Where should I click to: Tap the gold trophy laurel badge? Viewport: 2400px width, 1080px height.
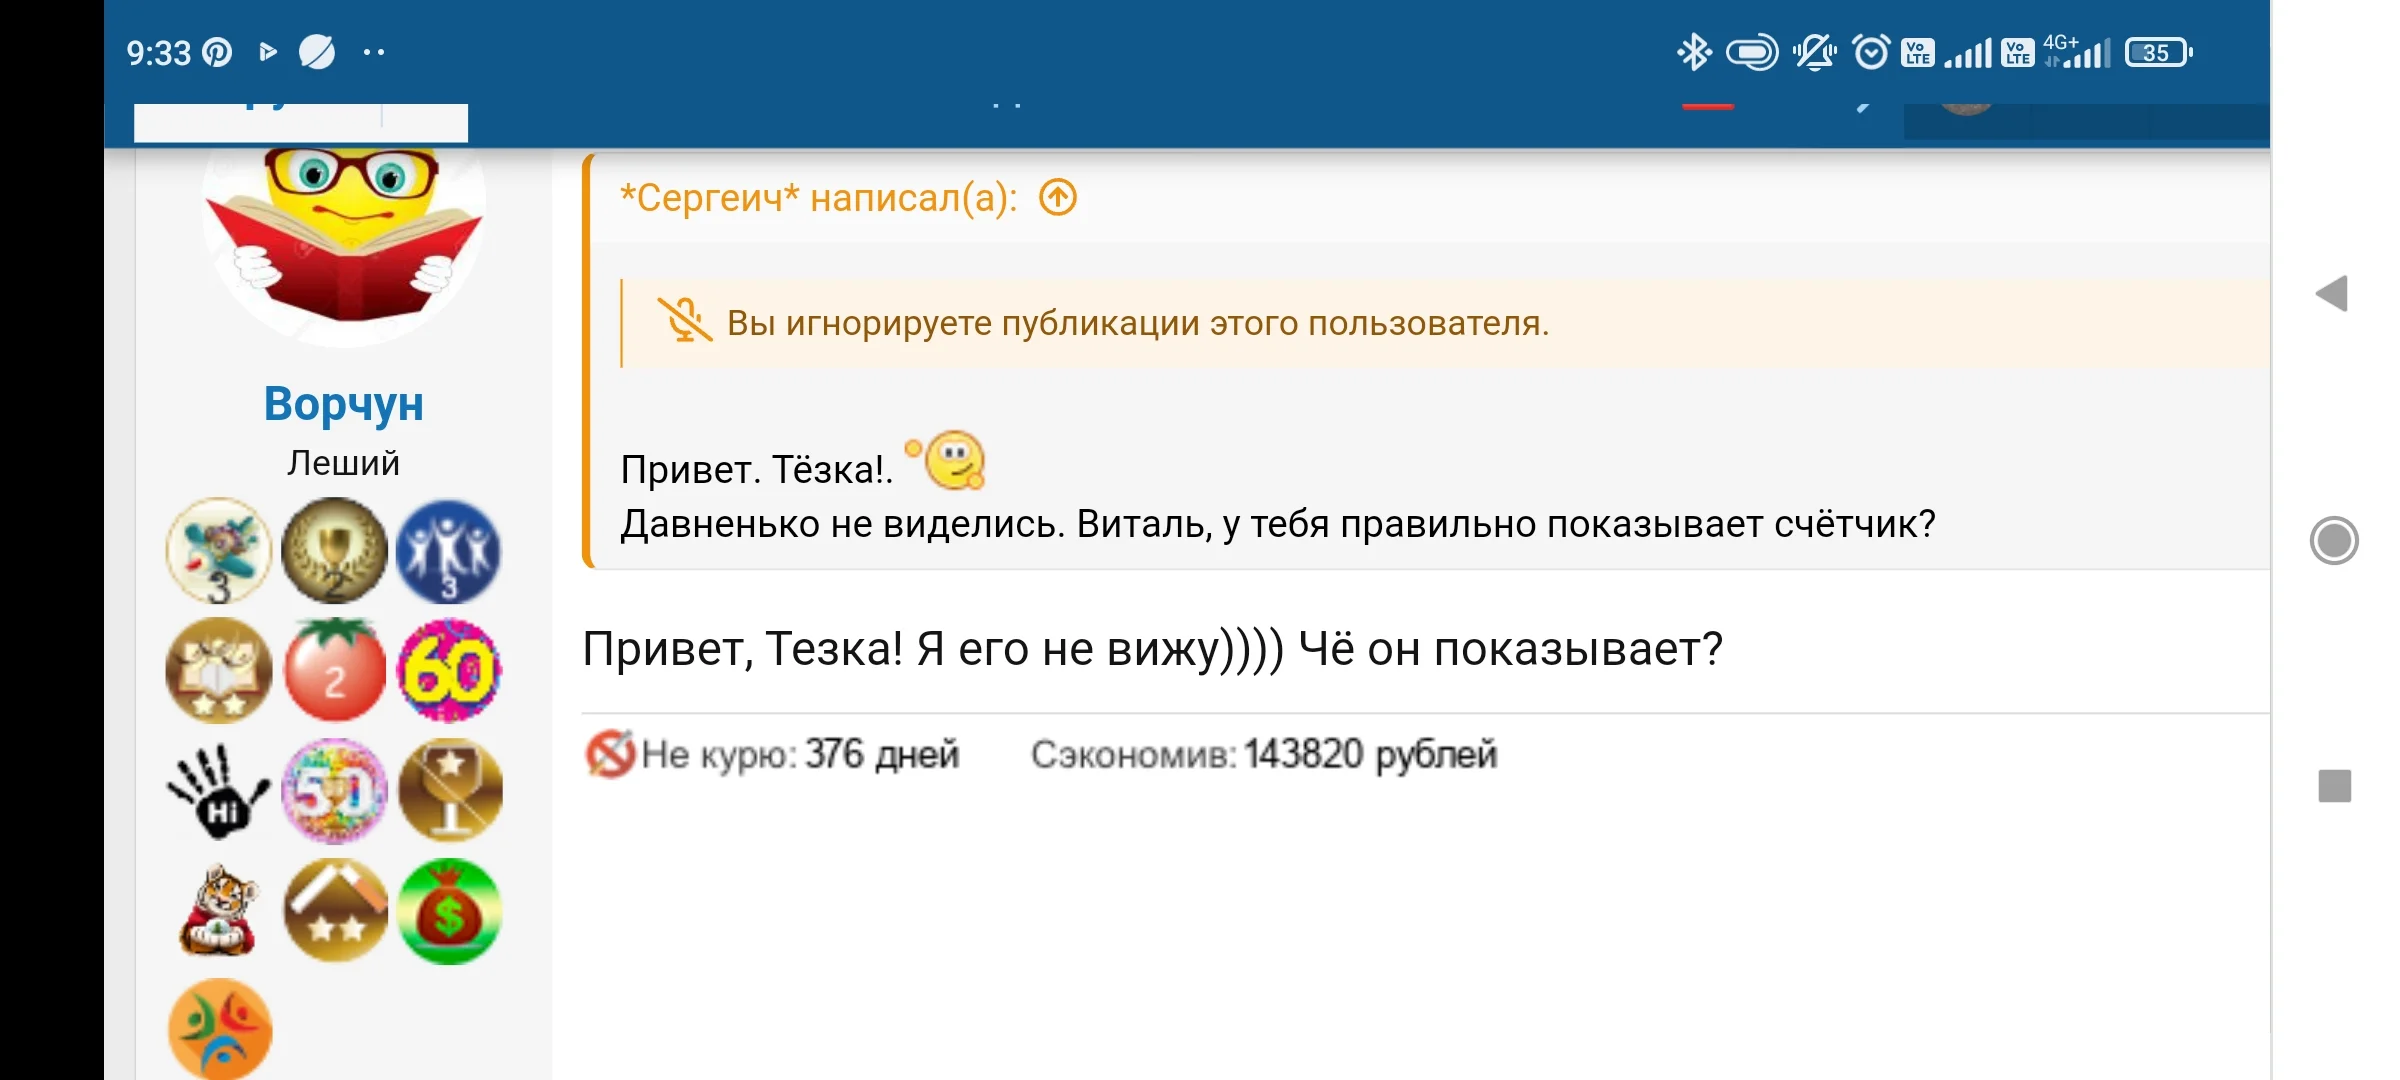334,551
